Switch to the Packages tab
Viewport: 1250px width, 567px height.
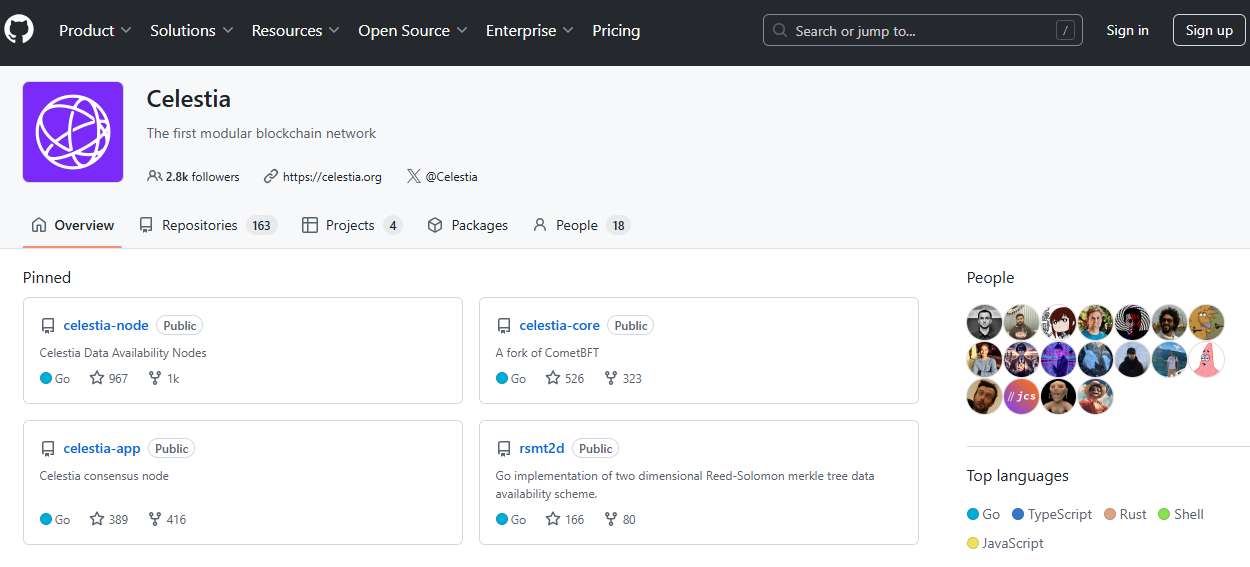click(x=468, y=225)
